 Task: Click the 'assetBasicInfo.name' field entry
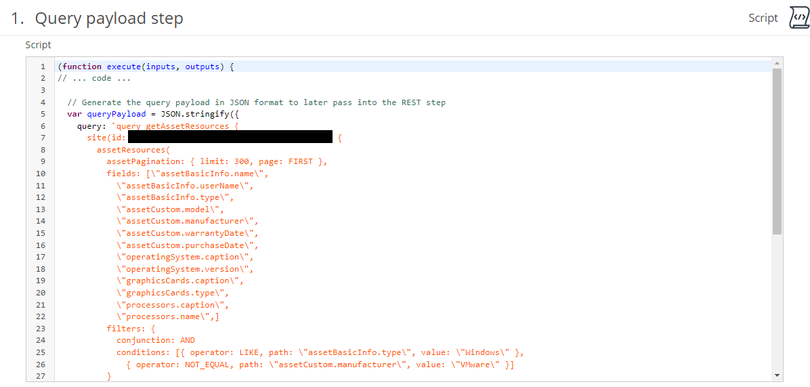[207, 174]
